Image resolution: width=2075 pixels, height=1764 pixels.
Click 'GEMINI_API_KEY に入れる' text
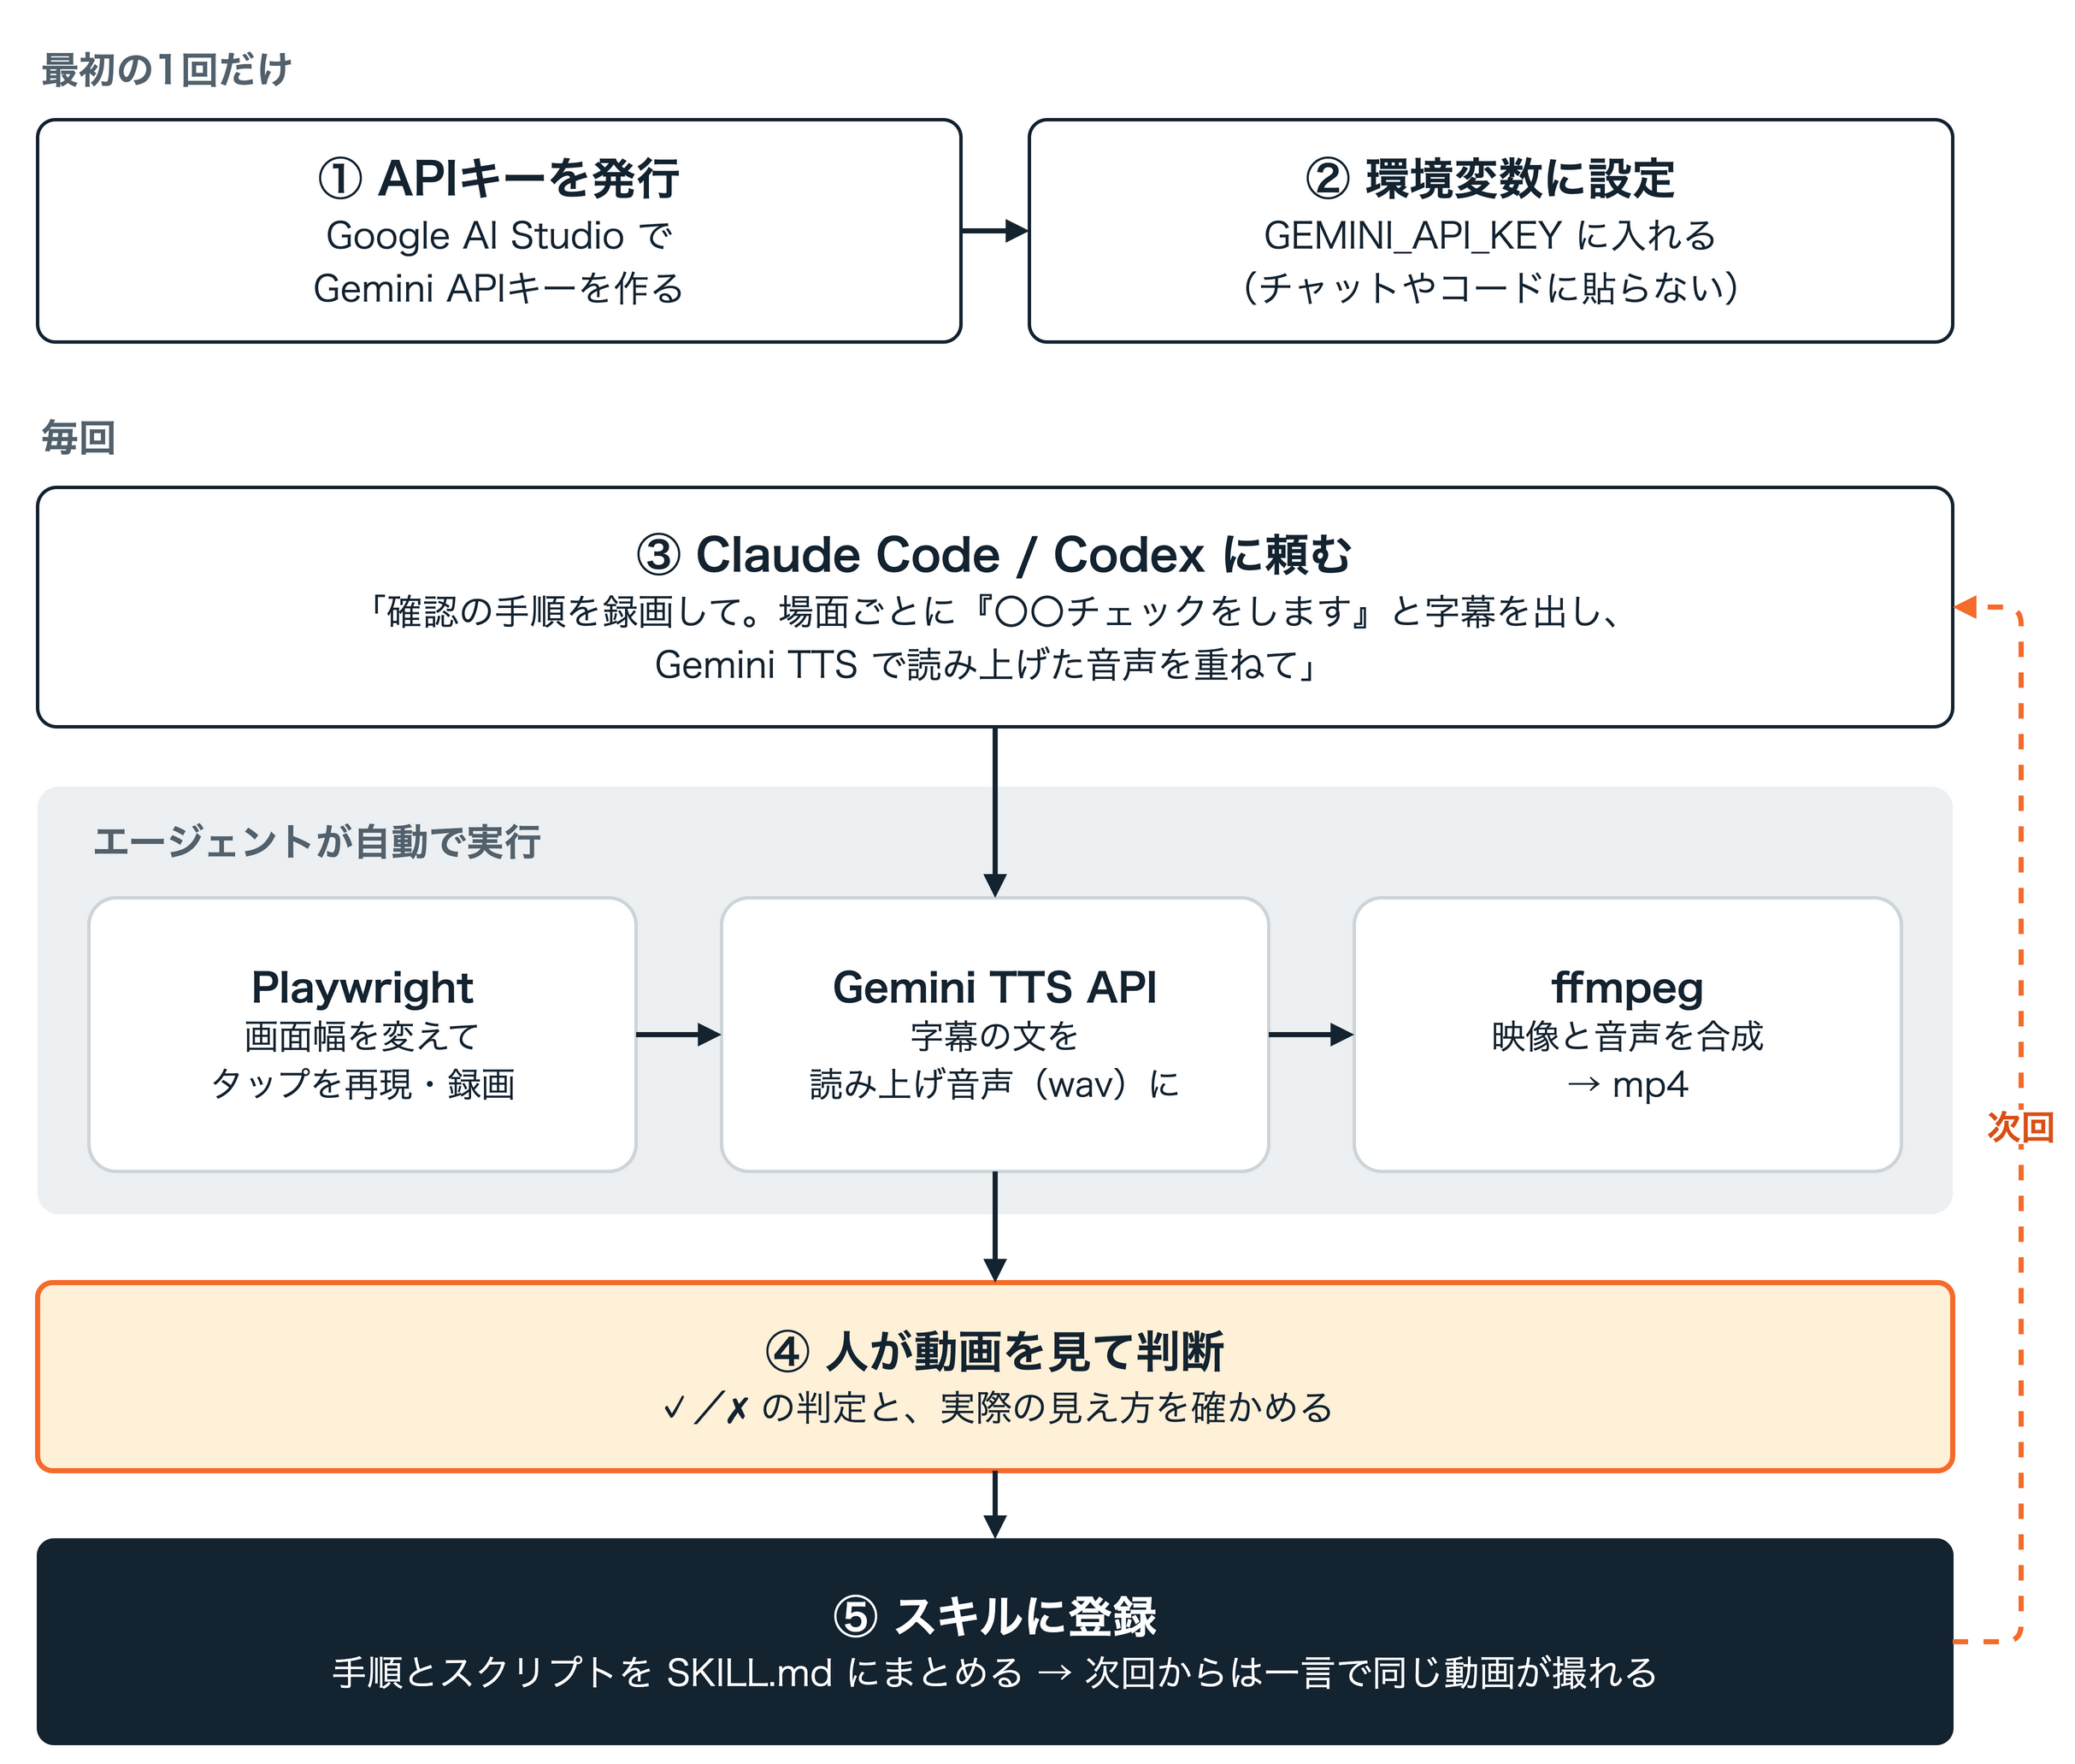pos(1489,236)
